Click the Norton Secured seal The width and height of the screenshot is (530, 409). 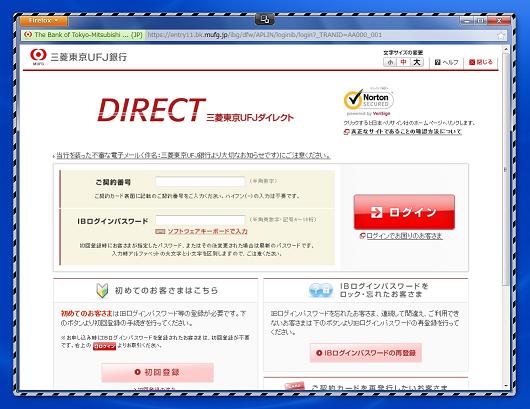click(x=368, y=101)
